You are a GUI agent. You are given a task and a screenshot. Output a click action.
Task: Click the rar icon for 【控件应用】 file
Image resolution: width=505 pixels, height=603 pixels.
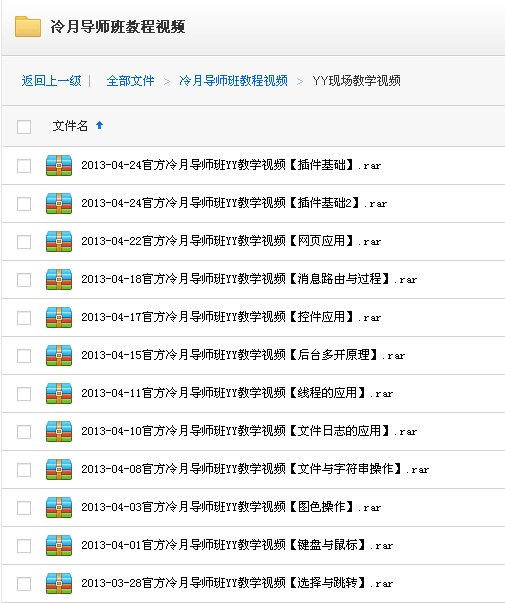click(x=59, y=317)
